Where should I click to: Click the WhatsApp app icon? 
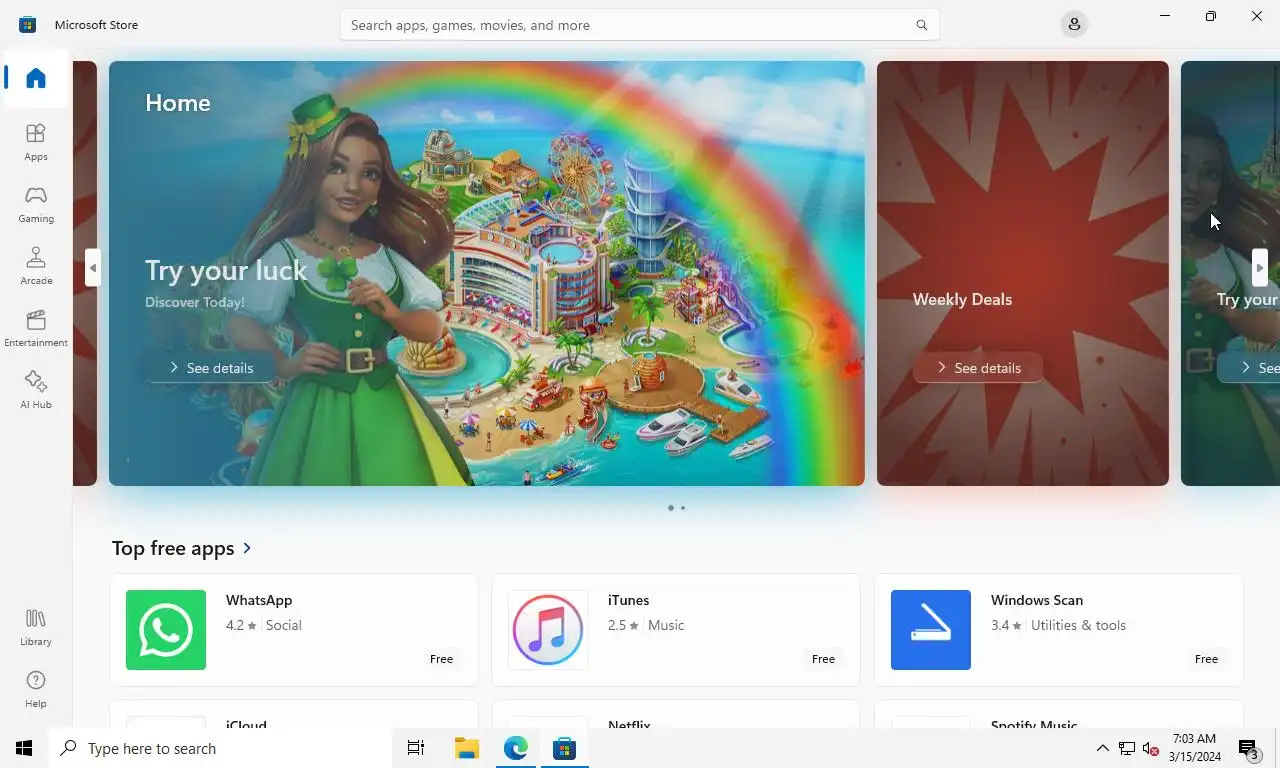coord(166,630)
